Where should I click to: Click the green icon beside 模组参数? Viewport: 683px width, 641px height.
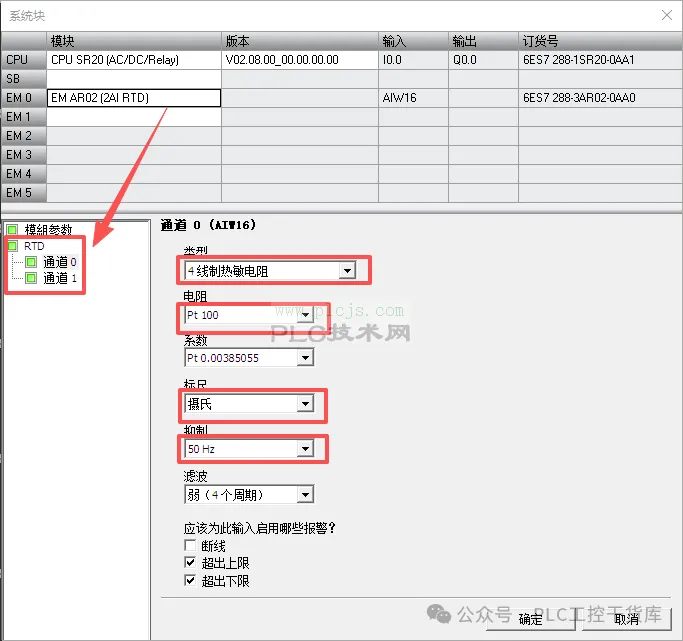click(12, 229)
